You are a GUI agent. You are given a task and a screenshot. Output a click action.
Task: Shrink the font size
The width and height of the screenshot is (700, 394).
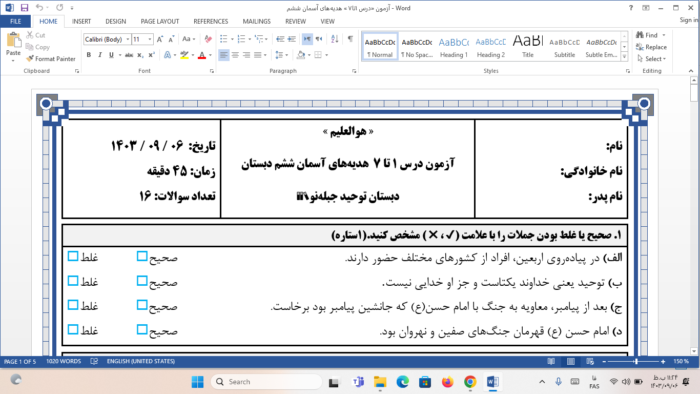tap(171, 39)
